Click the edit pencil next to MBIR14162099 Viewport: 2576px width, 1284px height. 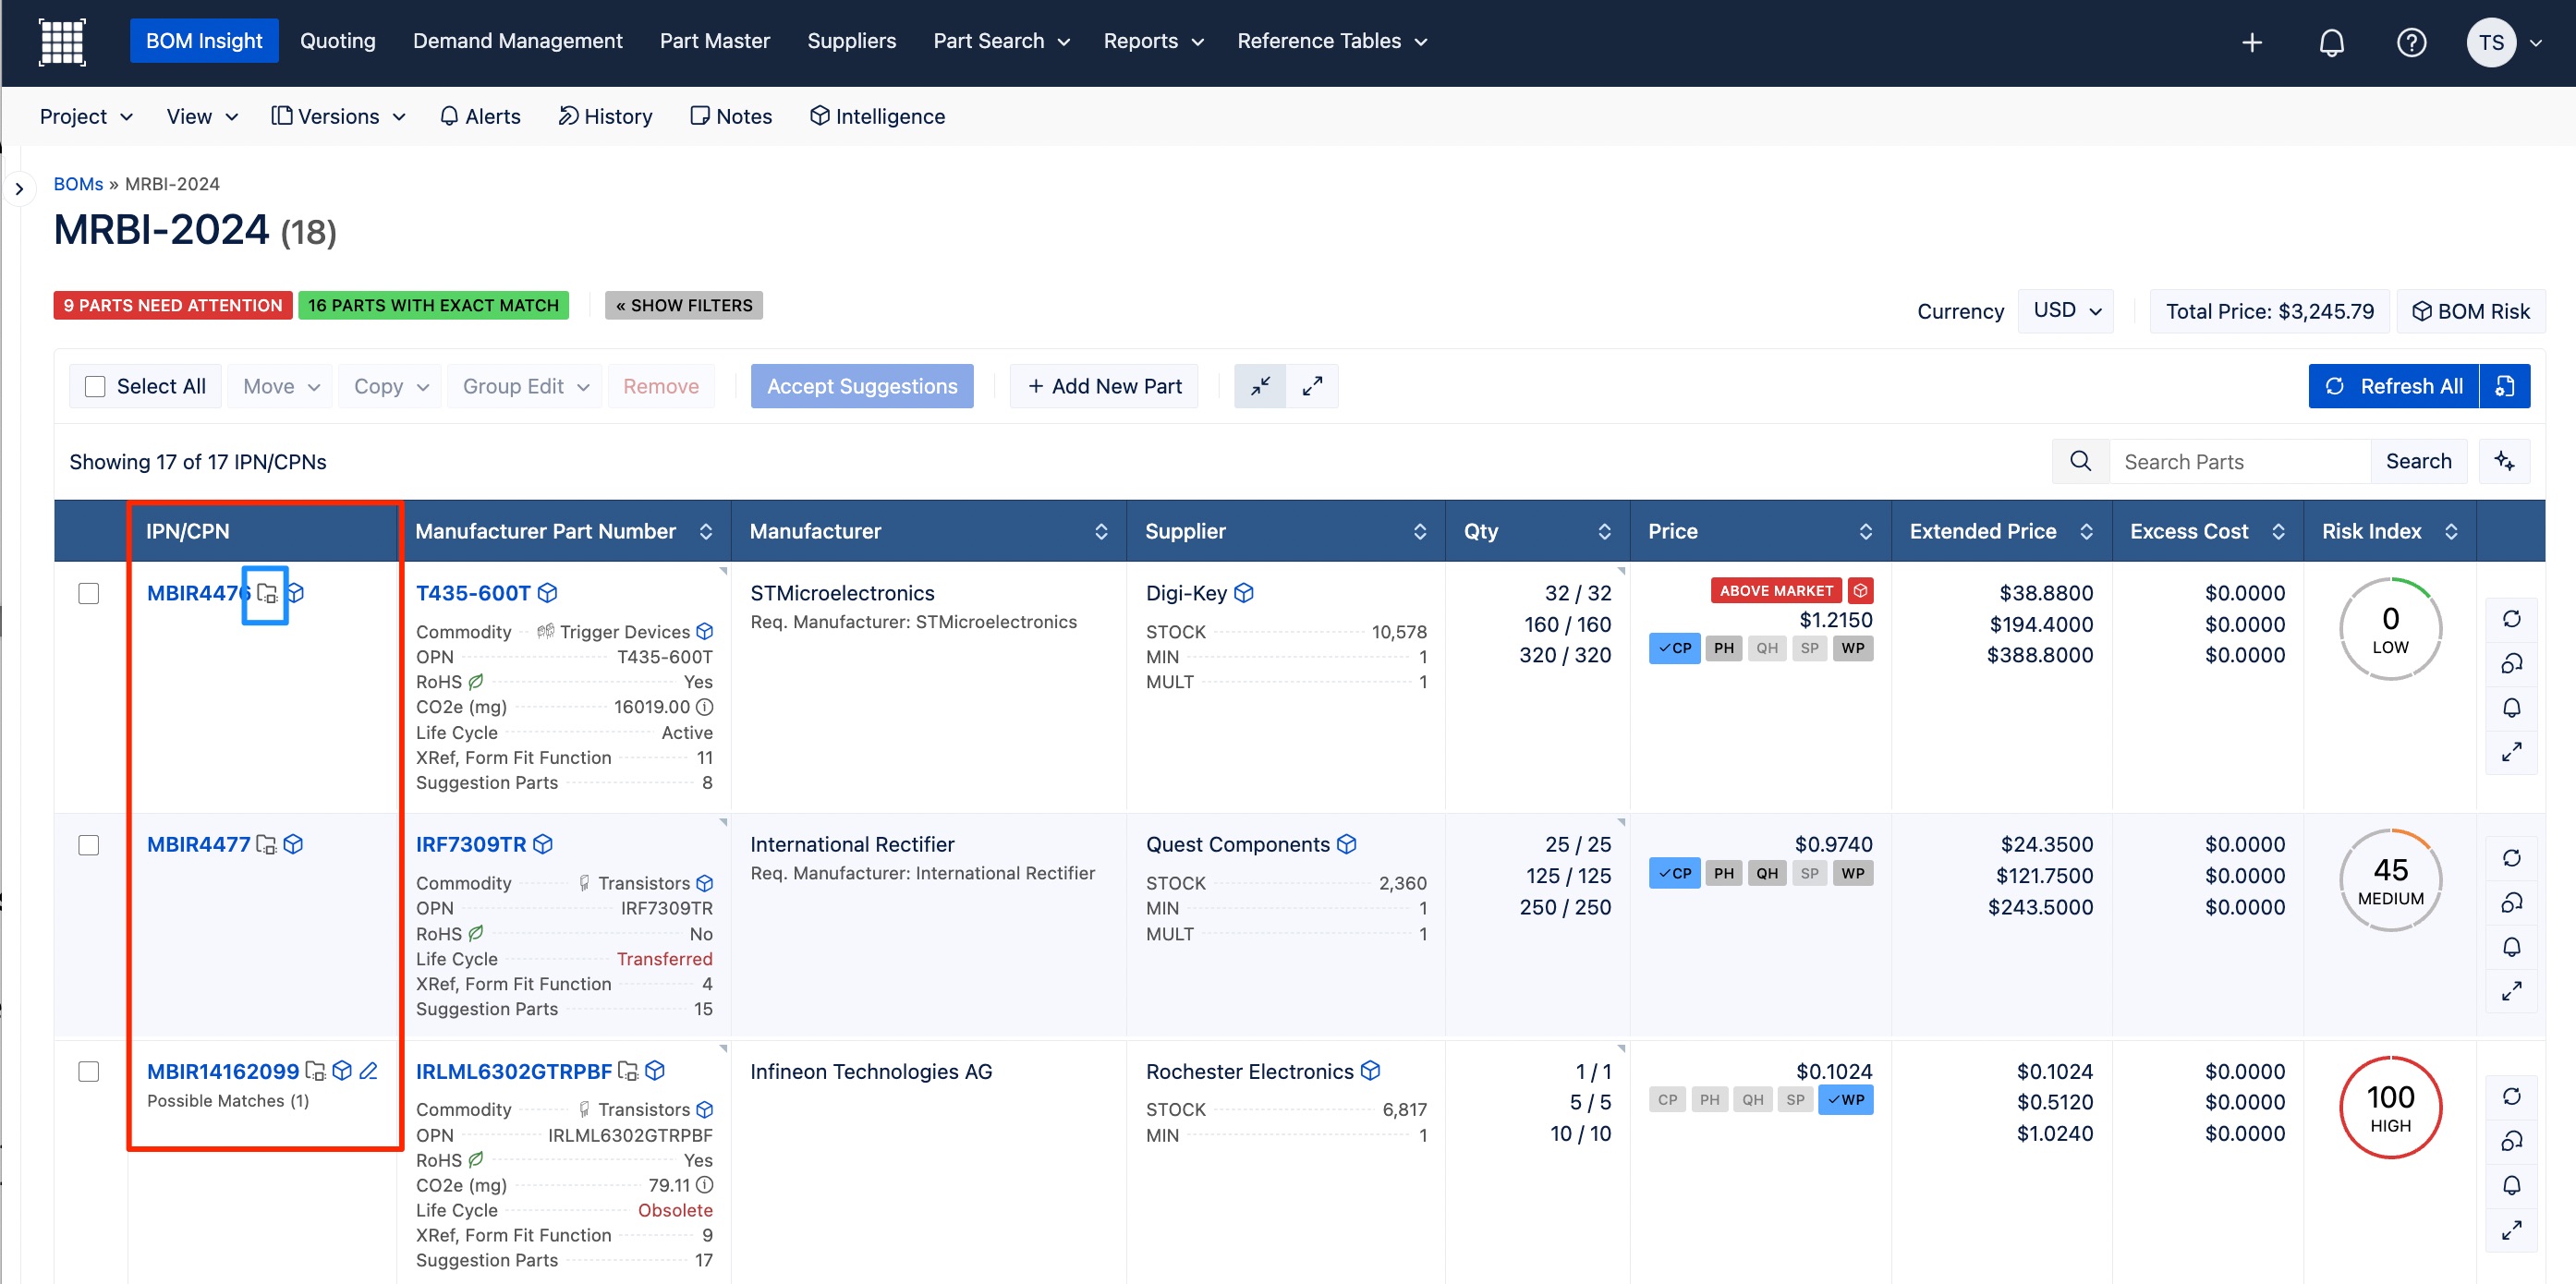point(368,1071)
